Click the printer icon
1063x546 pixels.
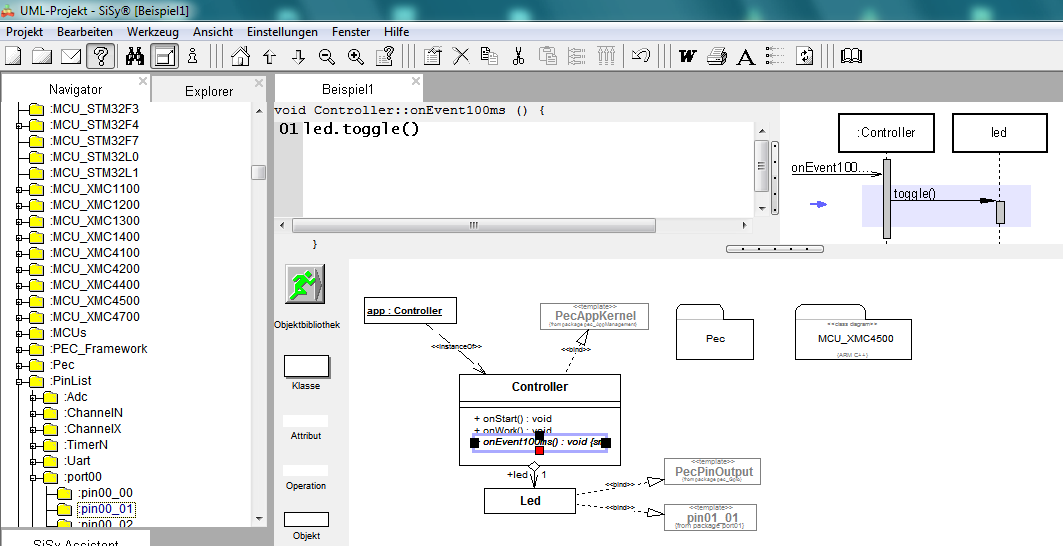(716, 56)
